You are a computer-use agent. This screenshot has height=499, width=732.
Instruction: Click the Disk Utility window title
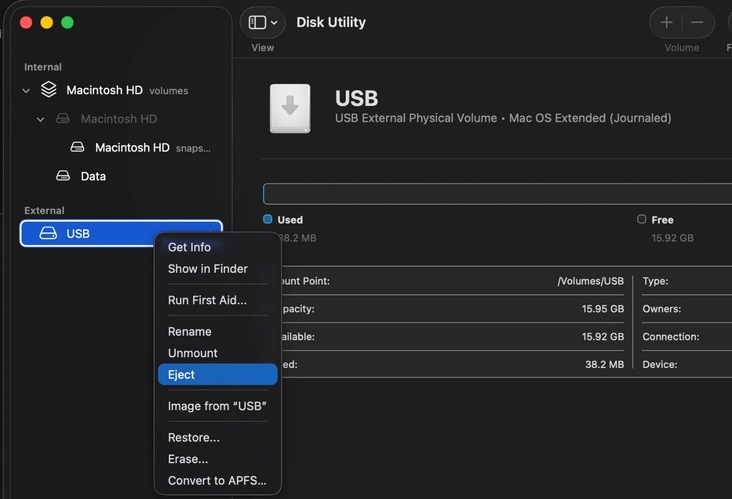[x=331, y=22]
